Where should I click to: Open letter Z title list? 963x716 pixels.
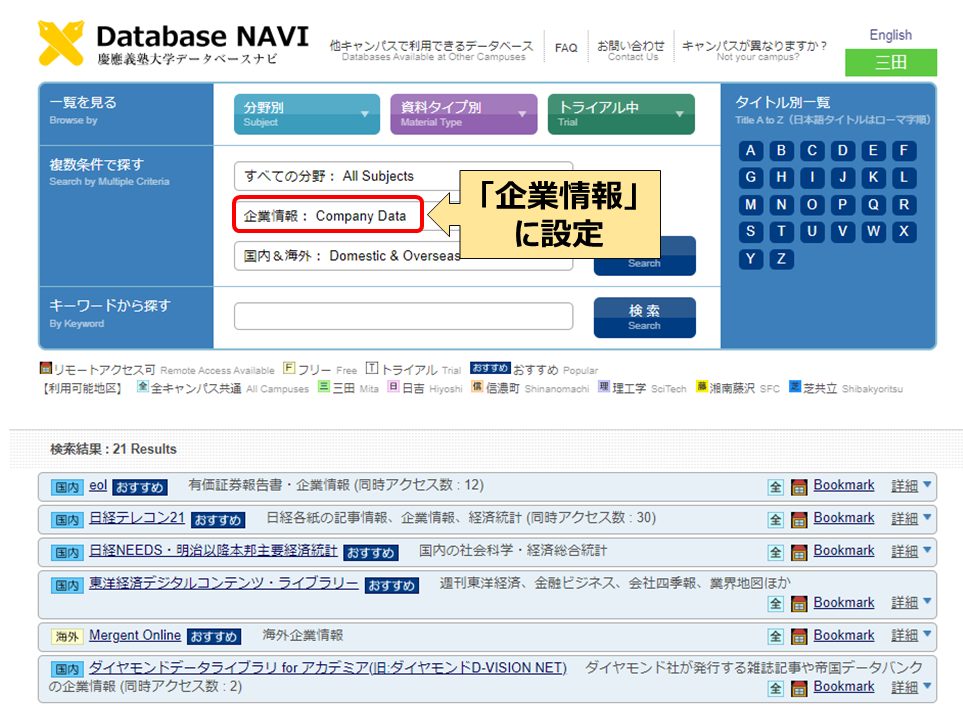[x=781, y=259]
